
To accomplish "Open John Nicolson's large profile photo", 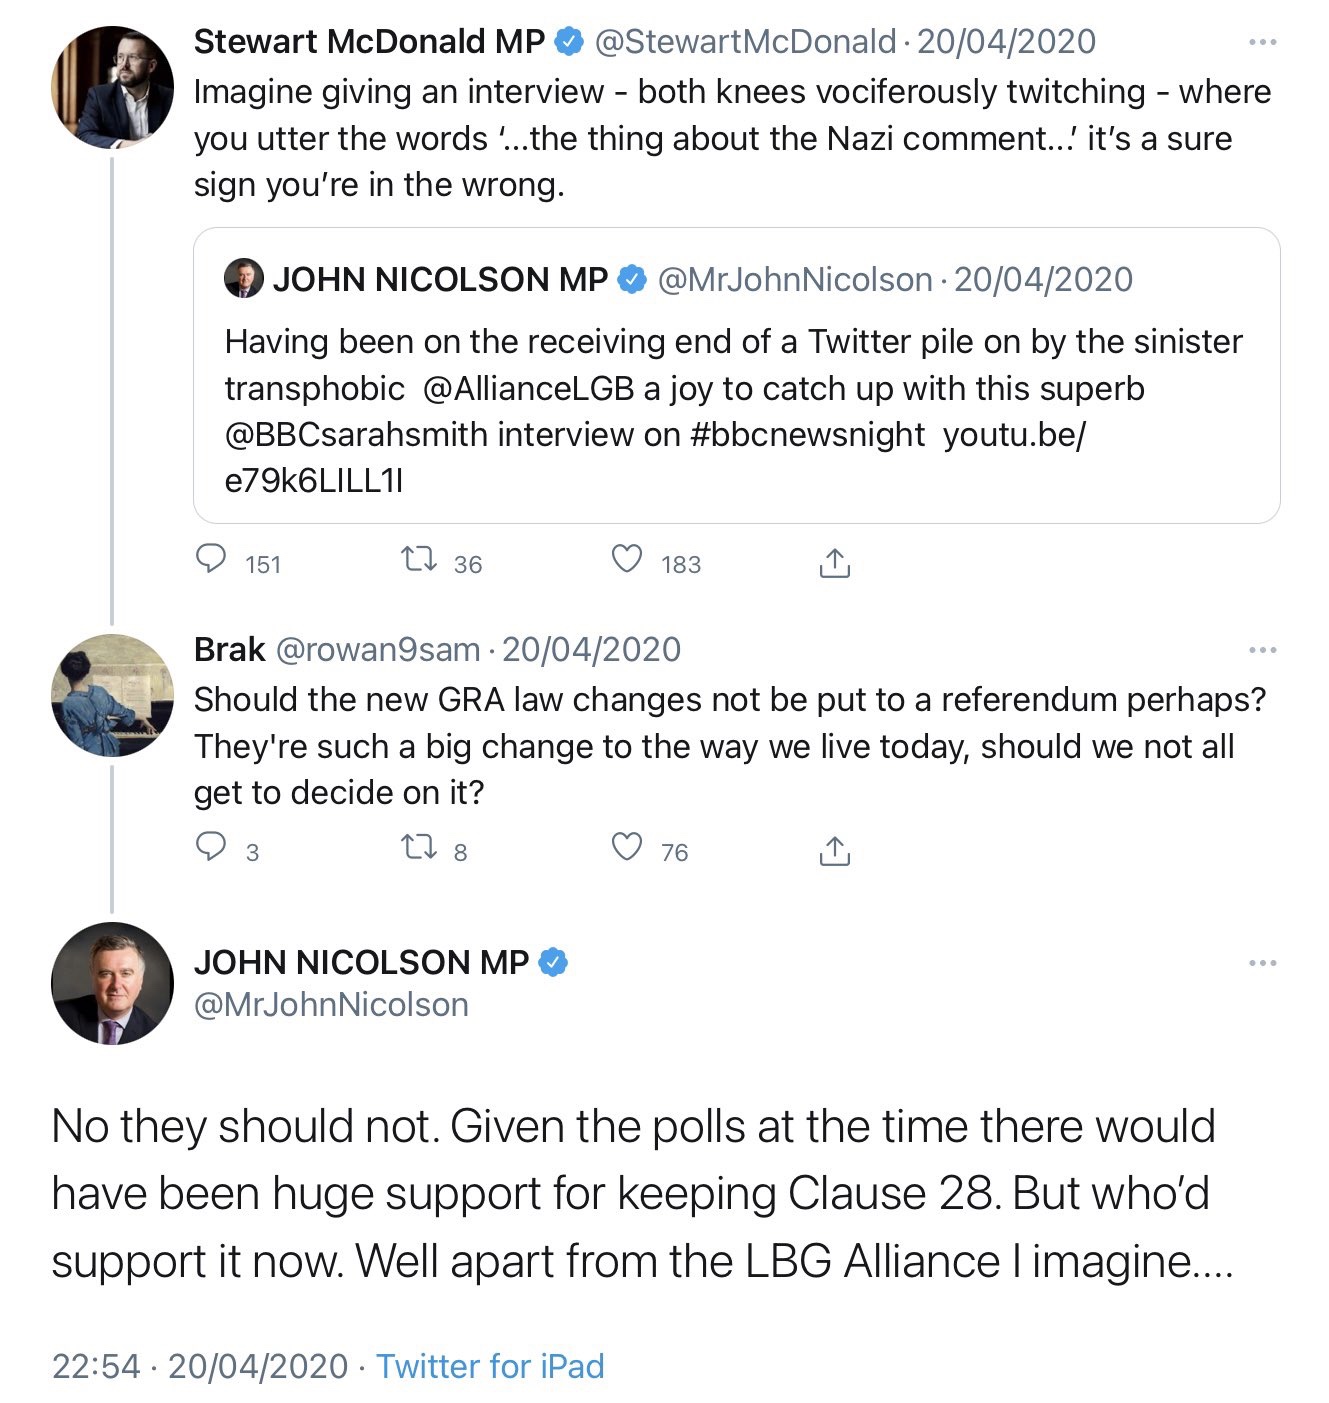I will pyautogui.click(x=112, y=983).
